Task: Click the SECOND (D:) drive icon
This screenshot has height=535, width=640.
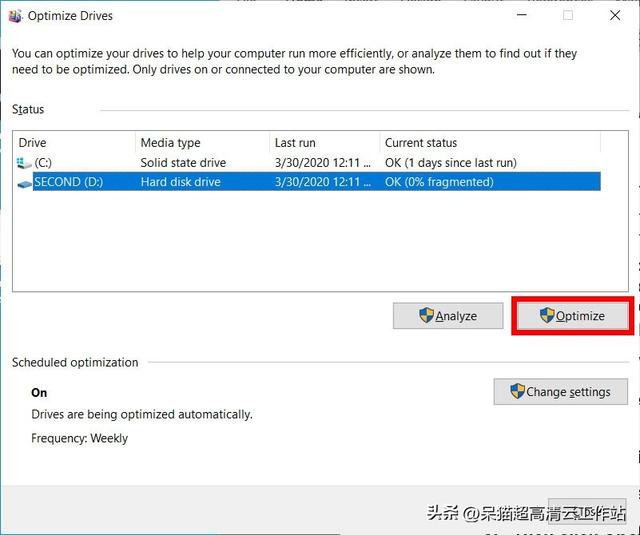Action: click(24, 184)
